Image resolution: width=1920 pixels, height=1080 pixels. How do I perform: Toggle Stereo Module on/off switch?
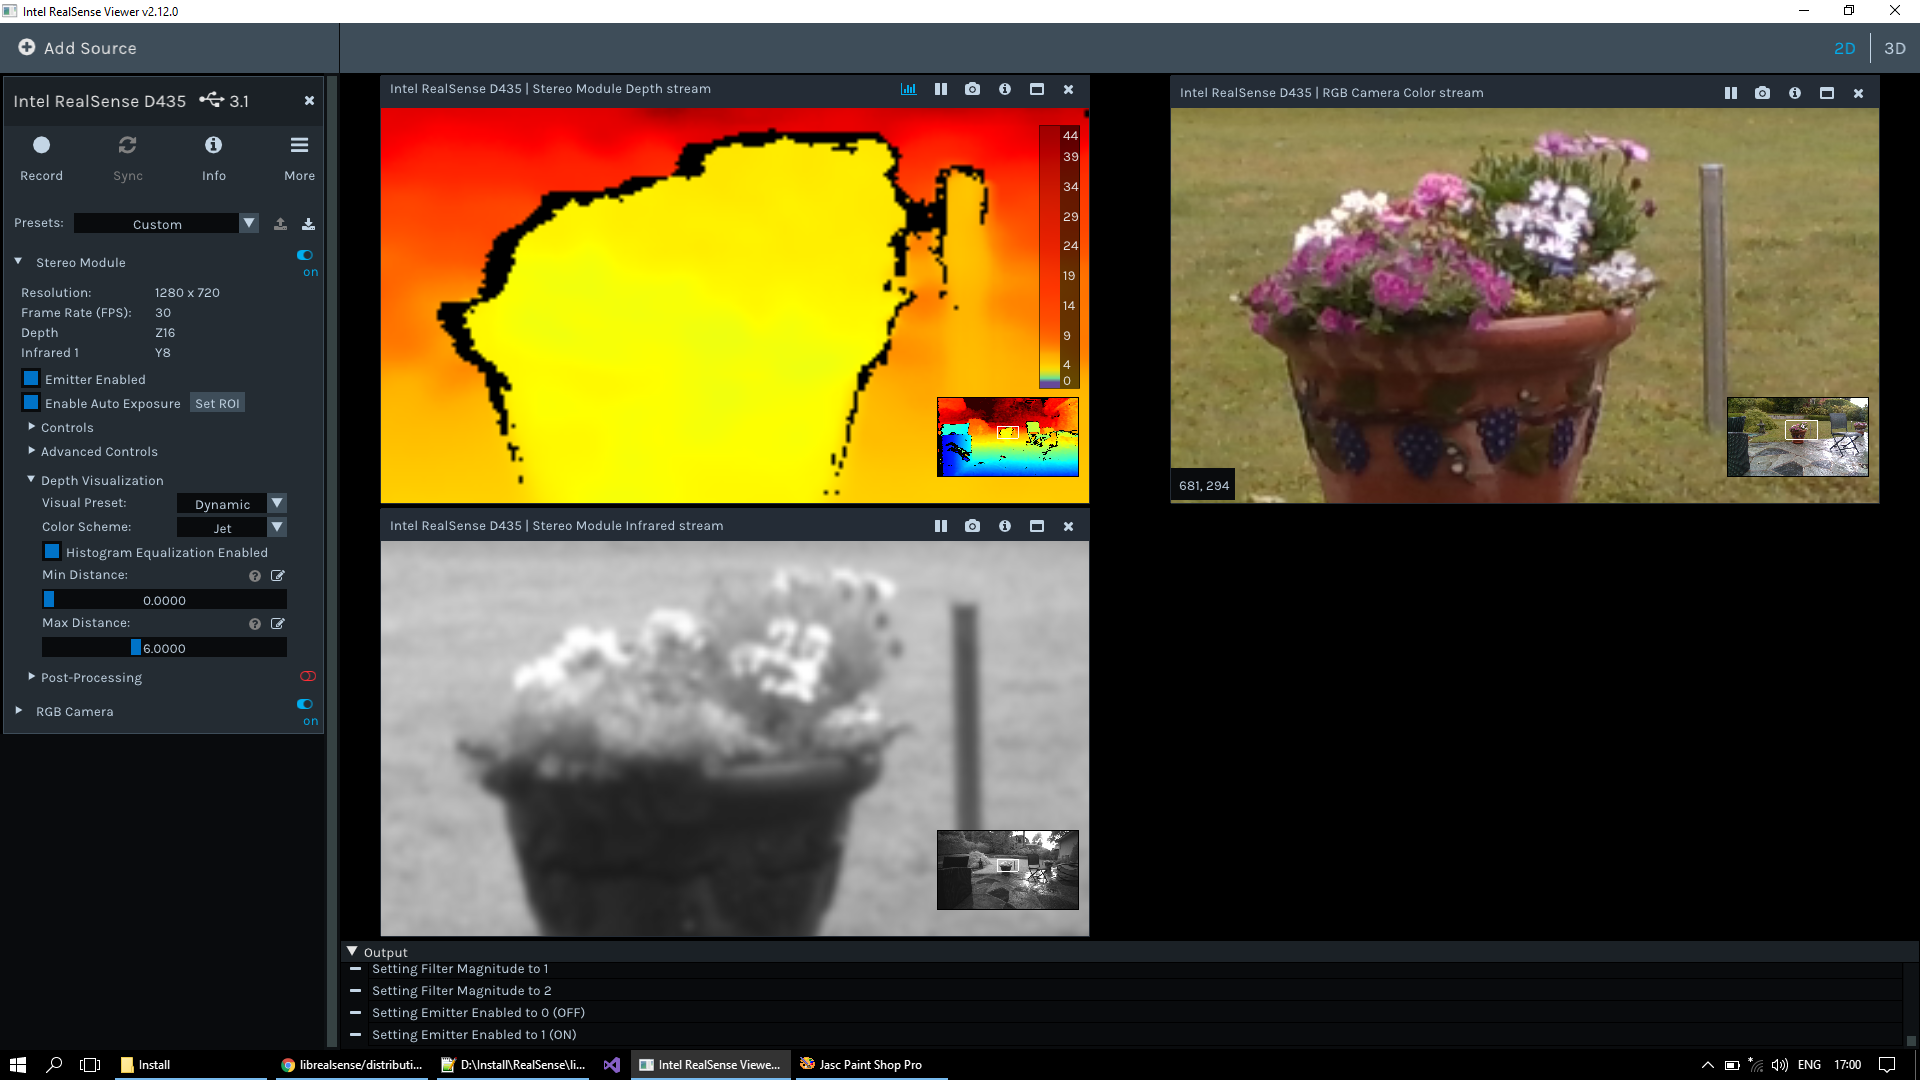[x=305, y=255]
